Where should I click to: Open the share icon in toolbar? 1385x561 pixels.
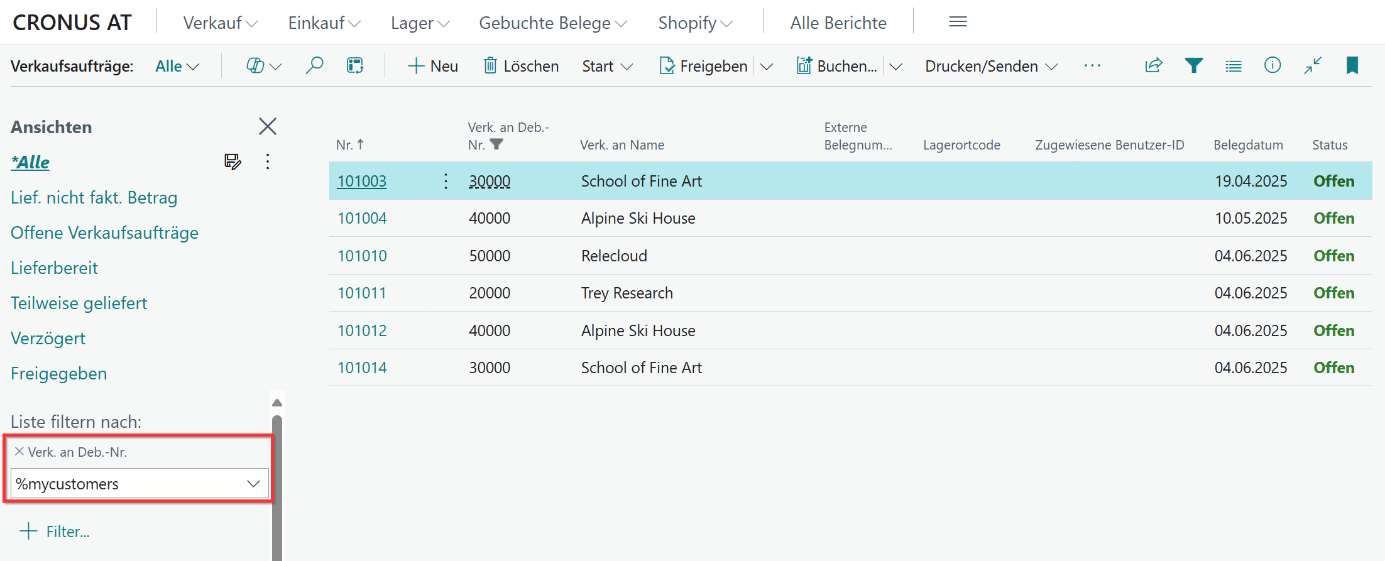1153,66
